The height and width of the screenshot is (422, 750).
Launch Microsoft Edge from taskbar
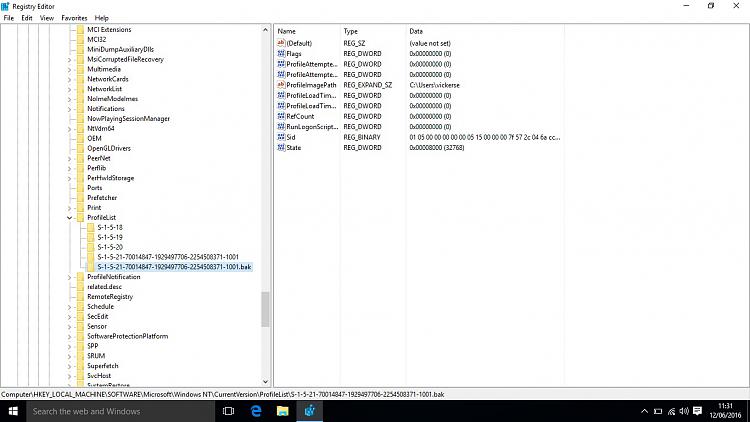tap(256, 411)
